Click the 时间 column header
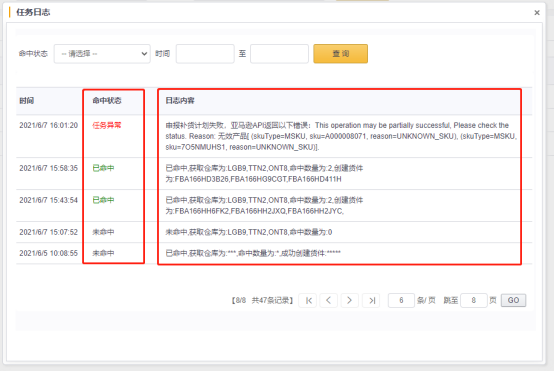Image resolution: width=554 pixels, height=372 pixels. pos(26,101)
